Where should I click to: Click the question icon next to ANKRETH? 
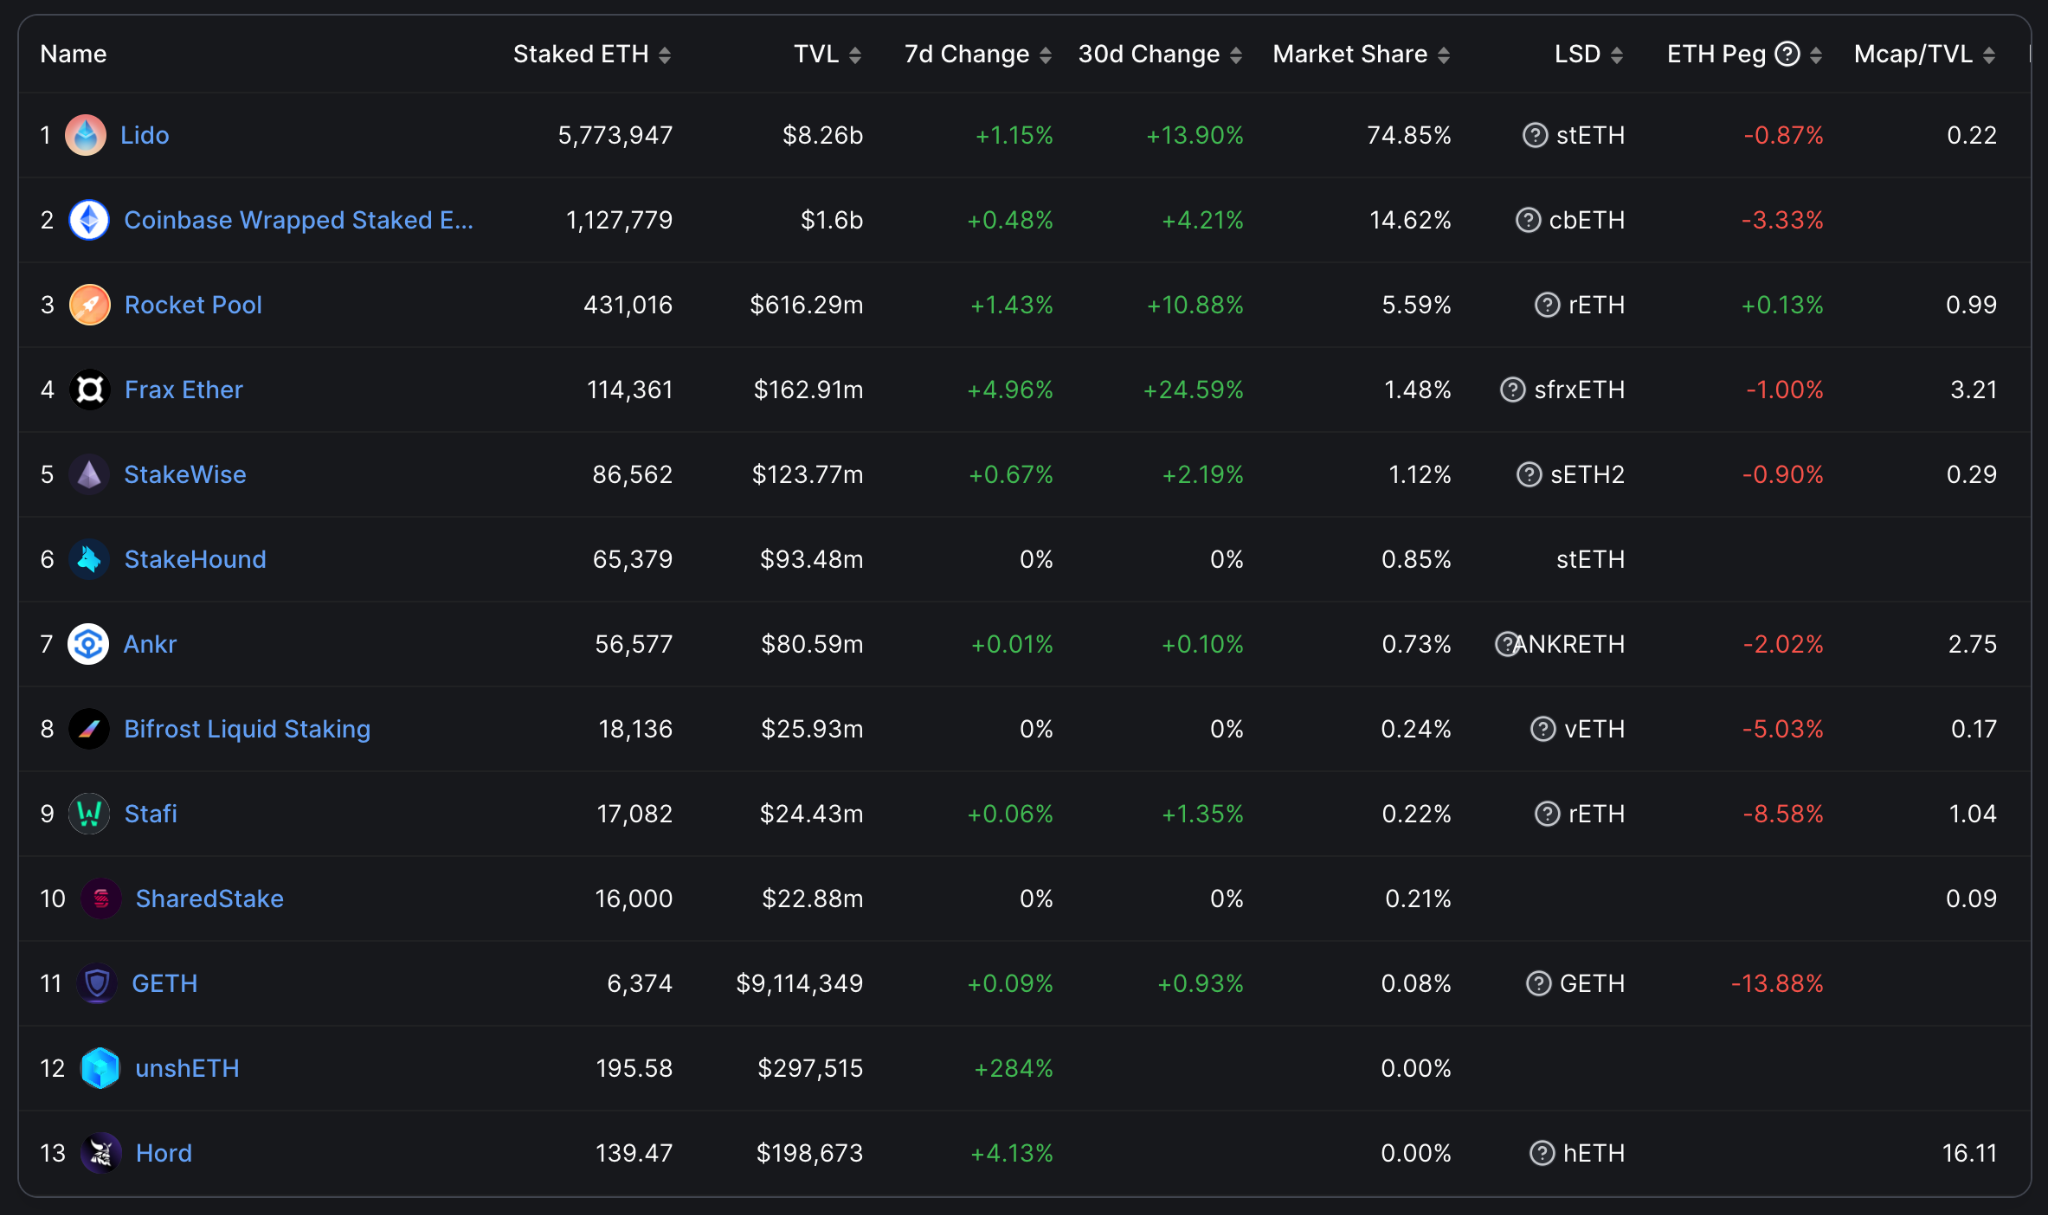tap(1506, 644)
